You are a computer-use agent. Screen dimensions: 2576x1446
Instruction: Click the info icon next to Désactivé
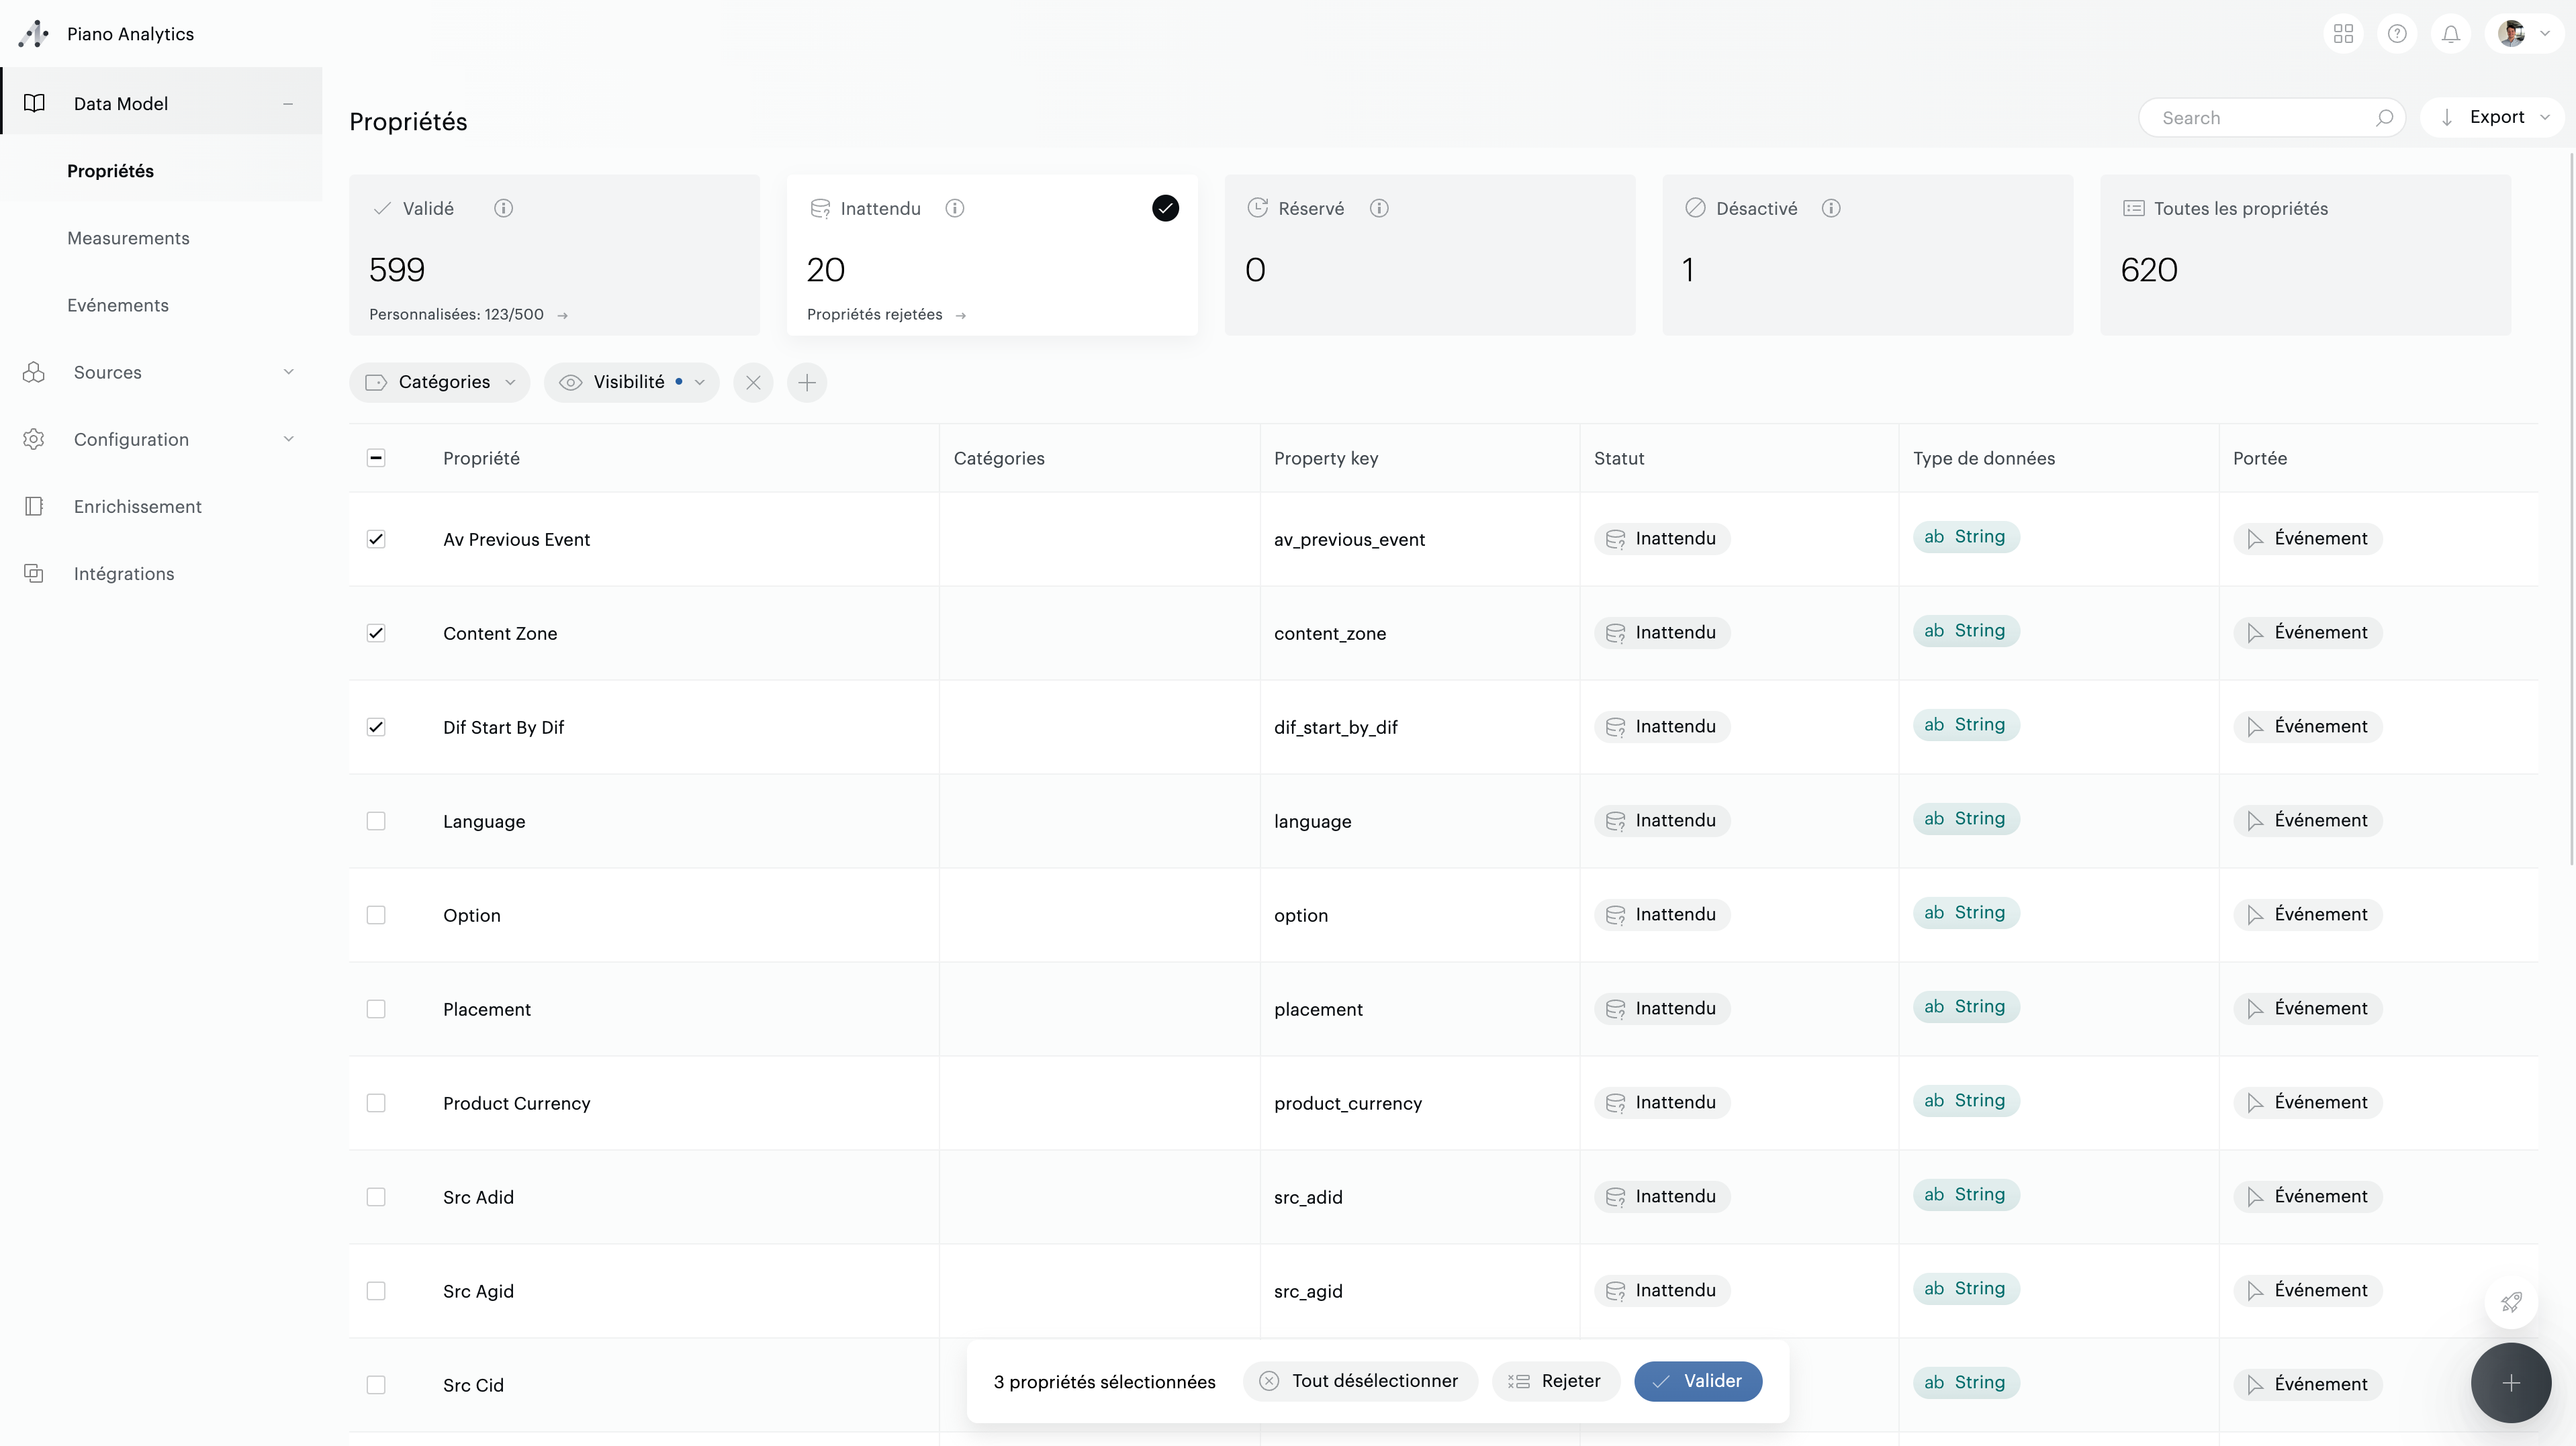[x=1831, y=208]
